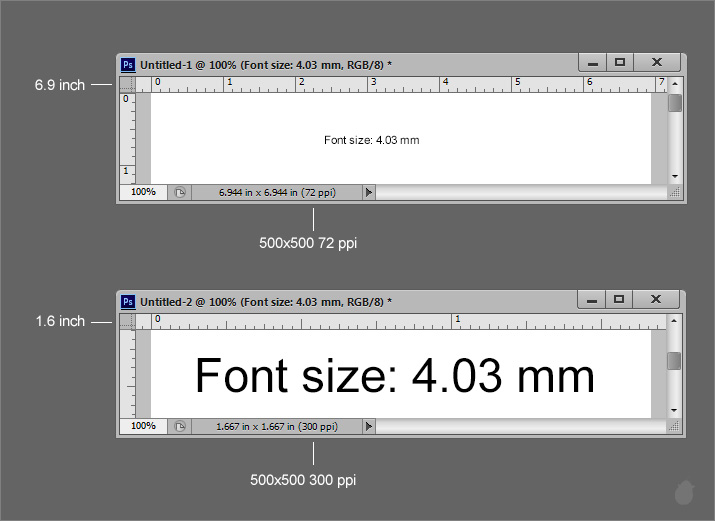Viewport: 715px width, 521px height.
Task: Click the resize grip of Untitled-2 window
Action: click(x=675, y=426)
